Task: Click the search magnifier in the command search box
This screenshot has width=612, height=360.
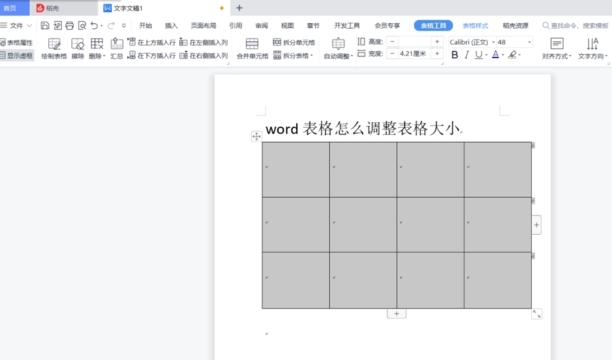Action: pos(546,26)
